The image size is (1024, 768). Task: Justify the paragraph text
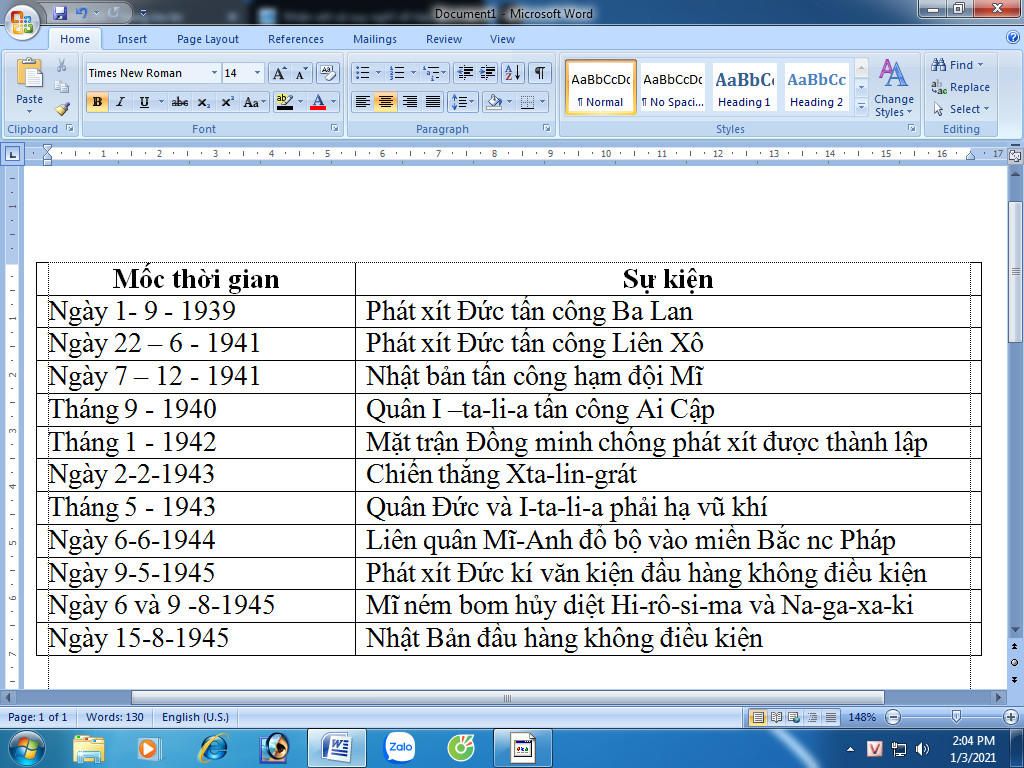tap(433, 102)
